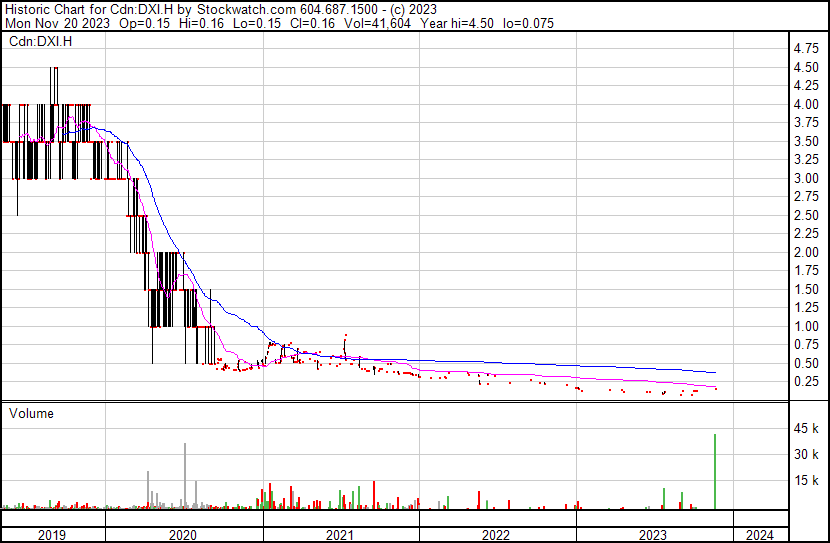Click the 2019 year label on time axis
Screen dimensions: 830x543
click(52, 535)
